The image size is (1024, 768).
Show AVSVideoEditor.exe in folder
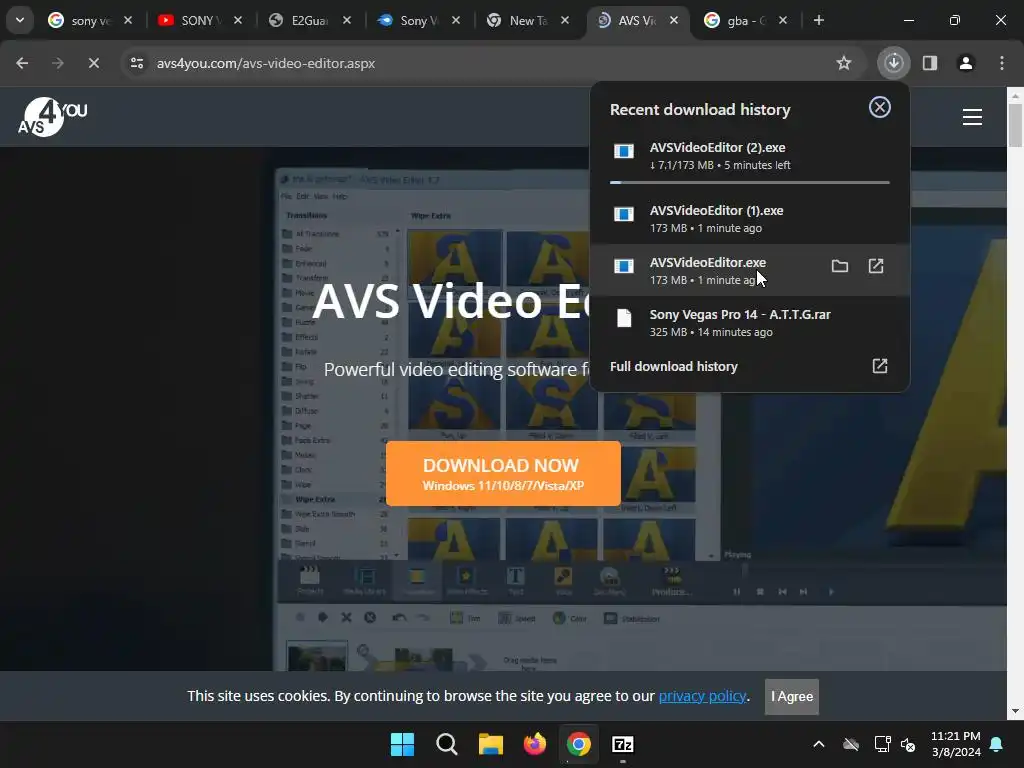click(839, 266)
